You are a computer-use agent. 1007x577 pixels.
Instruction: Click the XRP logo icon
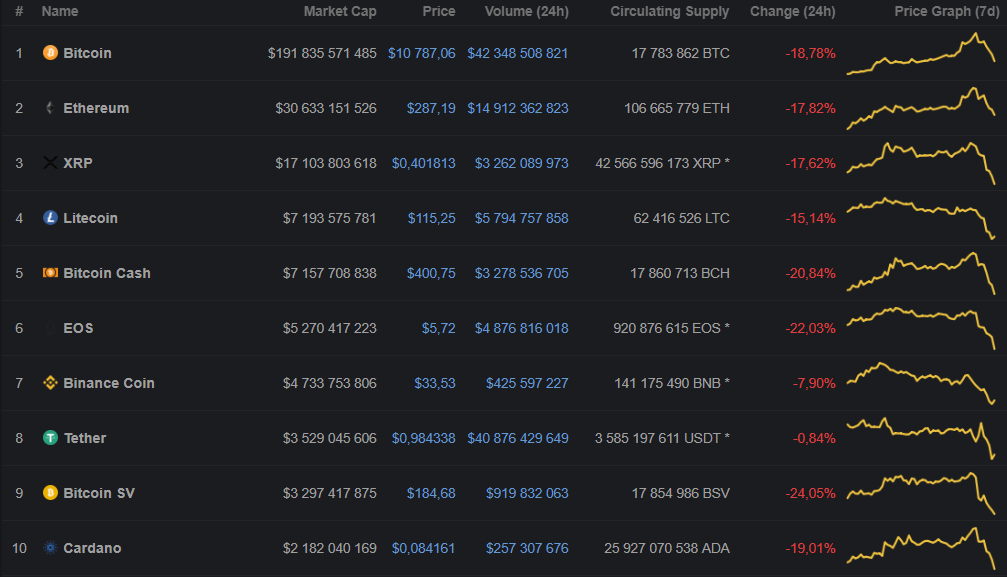50,163
